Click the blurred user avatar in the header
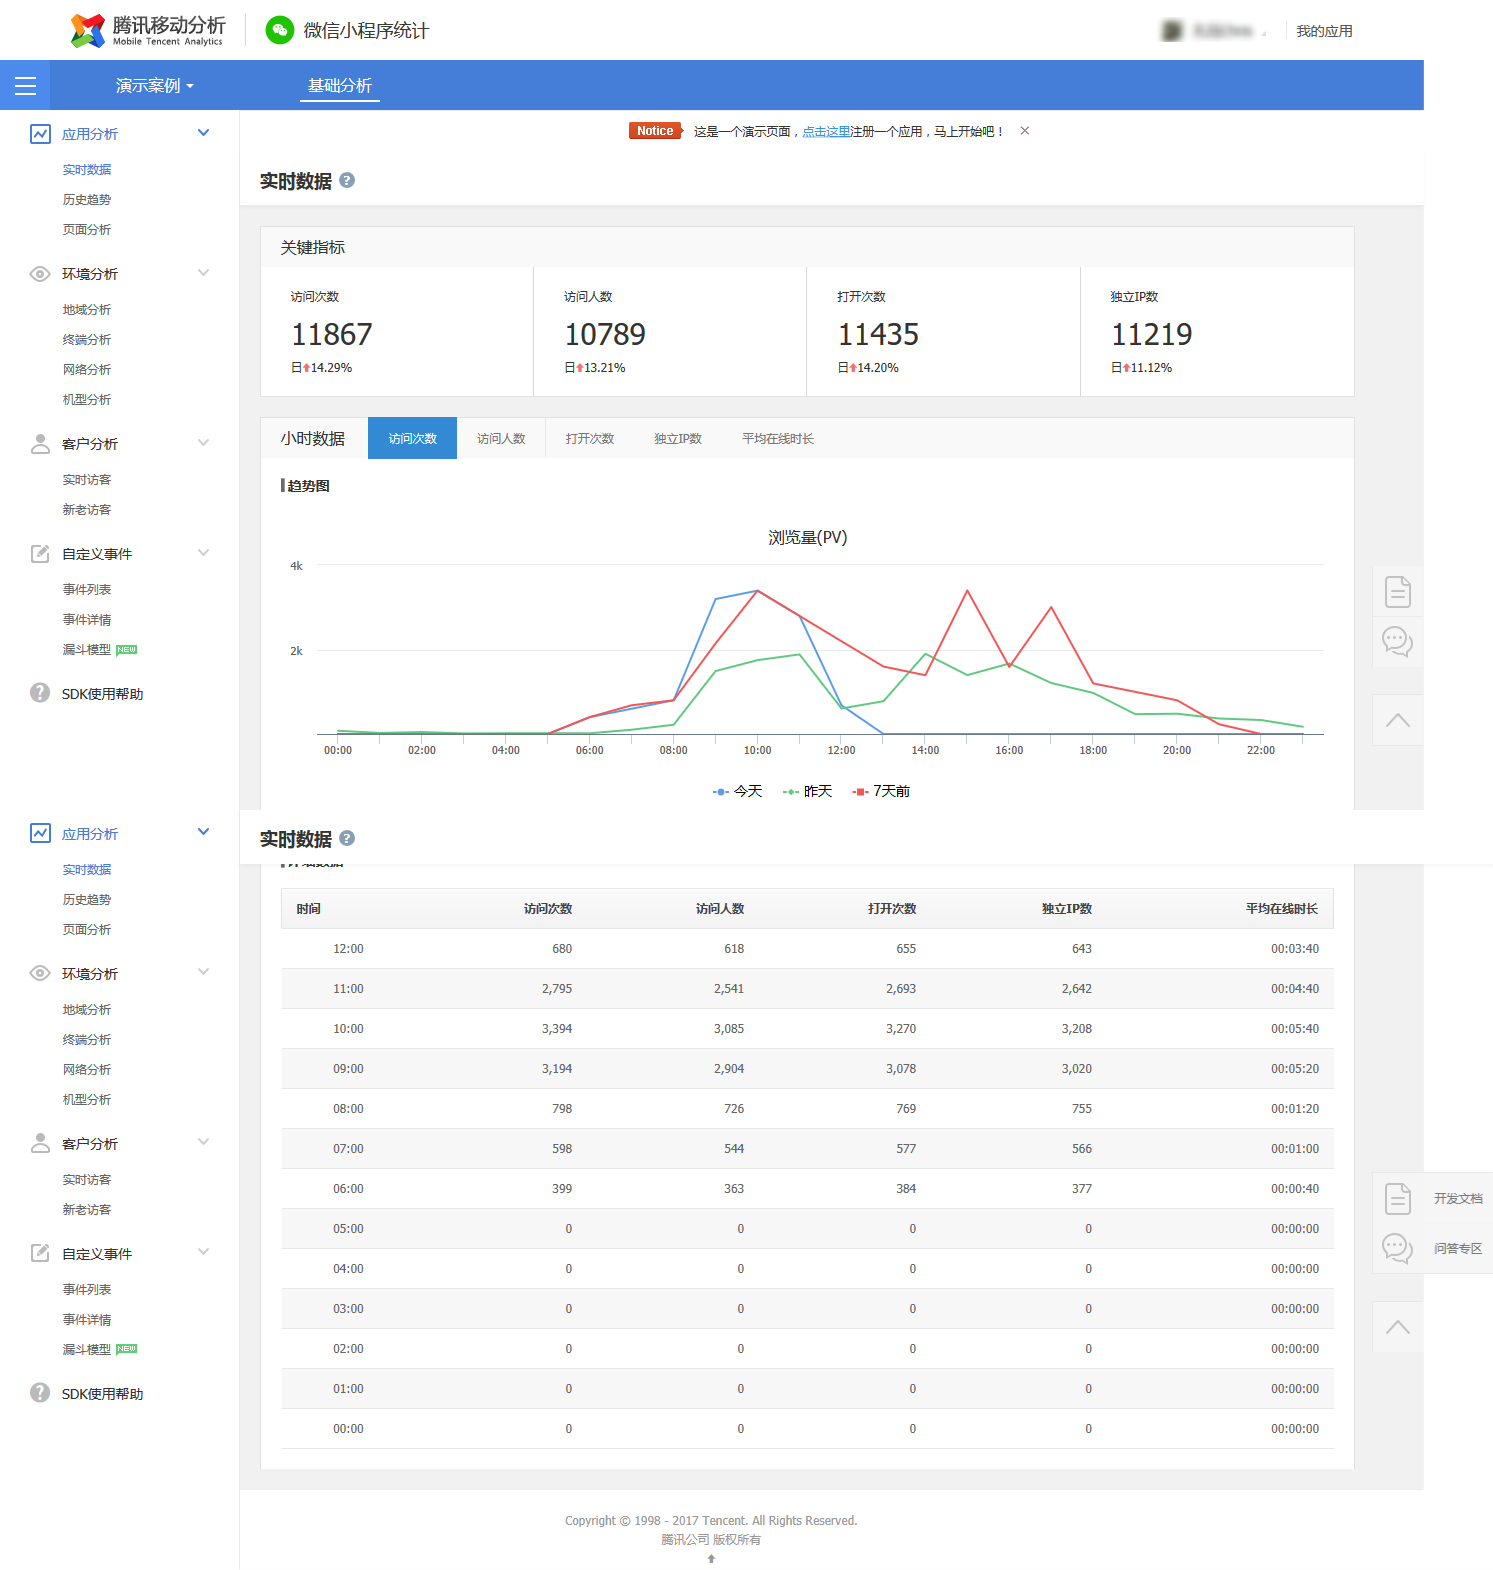Viewport: 1493px width, 1570px height. pos(1172,31)
